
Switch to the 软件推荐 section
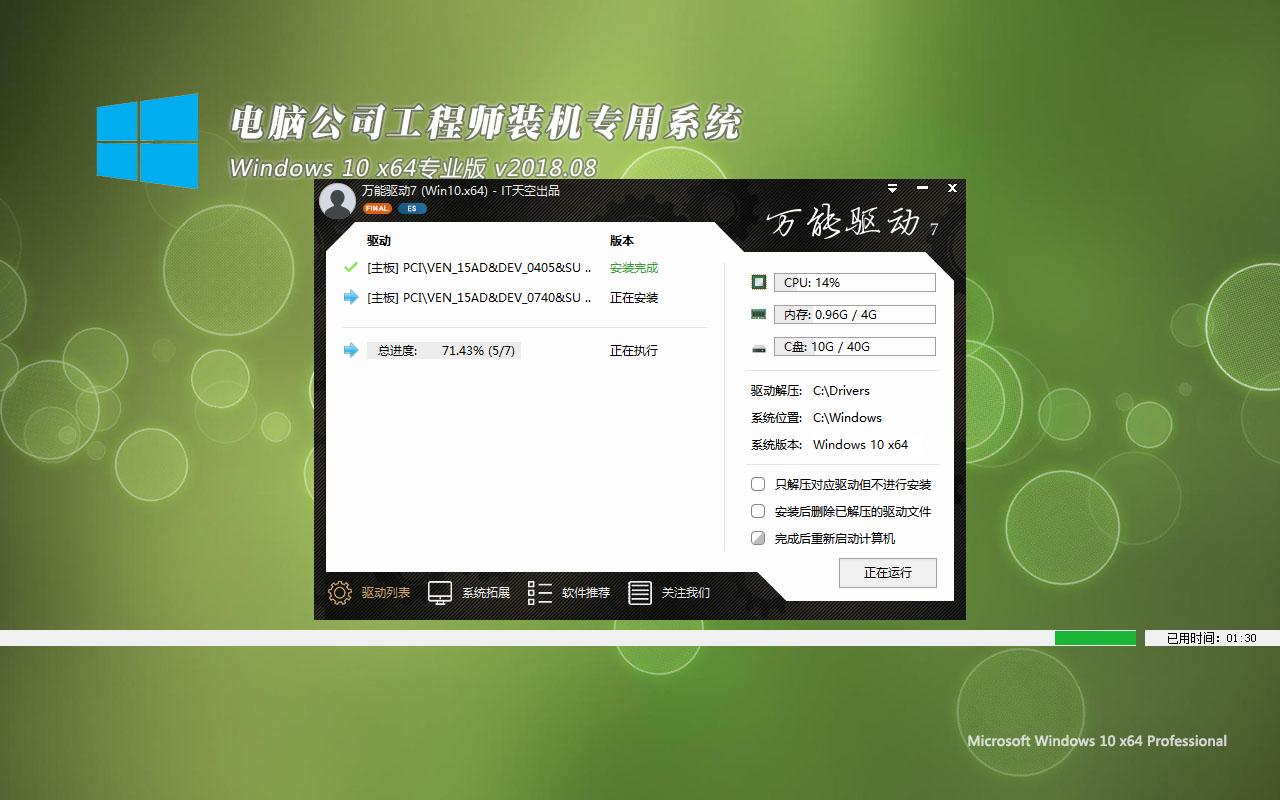(587, 592)
